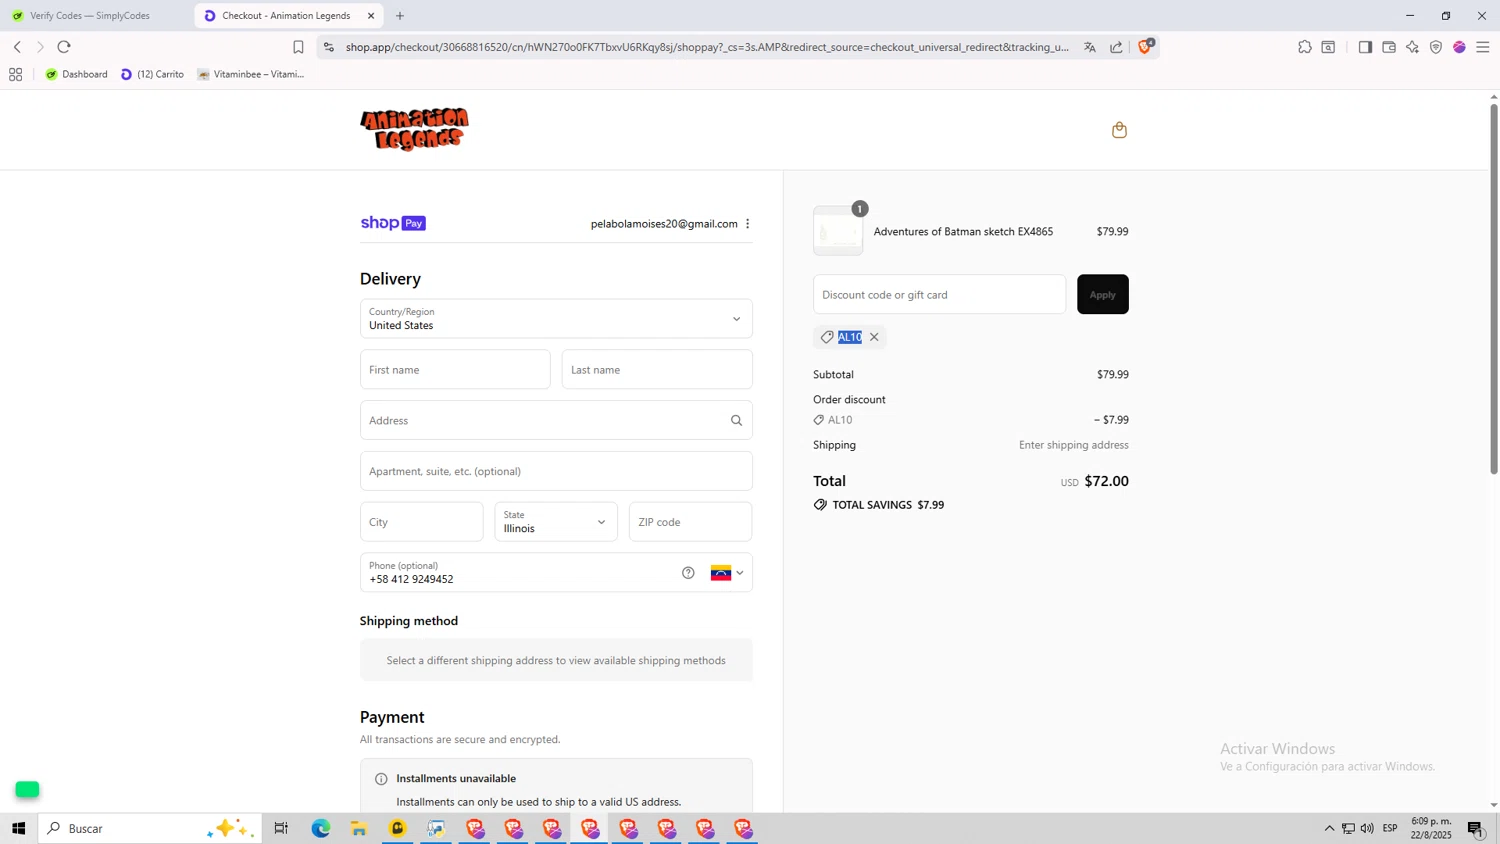
Task: Open the notifications action center
Action: pyautogui.click(x=1476, y=828)
